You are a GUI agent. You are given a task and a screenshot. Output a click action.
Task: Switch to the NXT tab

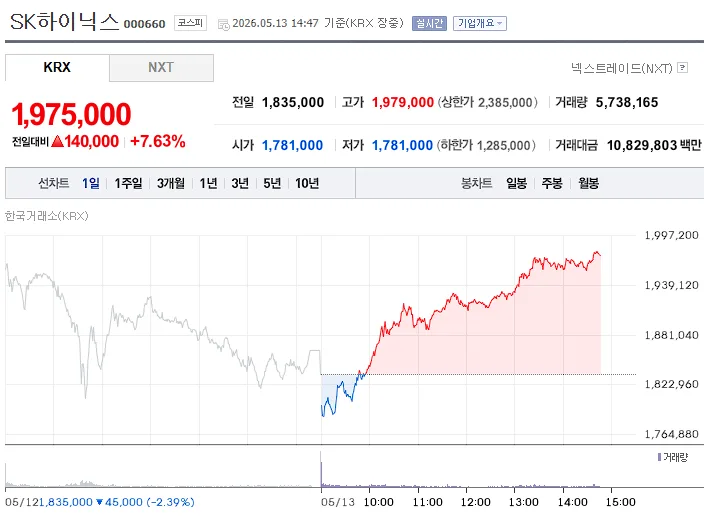pyautogui.click(x=161, y=67)
